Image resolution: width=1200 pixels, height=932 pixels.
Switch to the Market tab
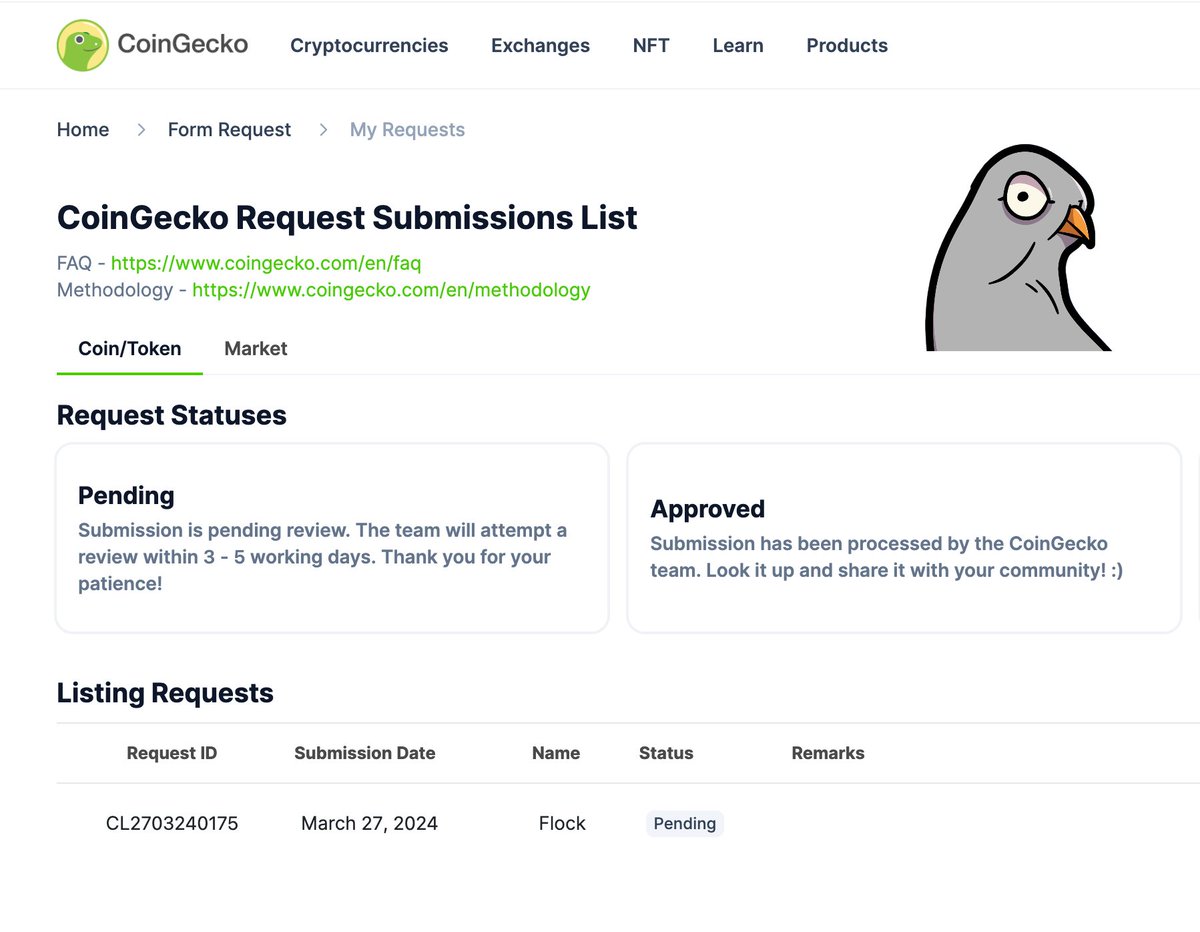point(256,349)
